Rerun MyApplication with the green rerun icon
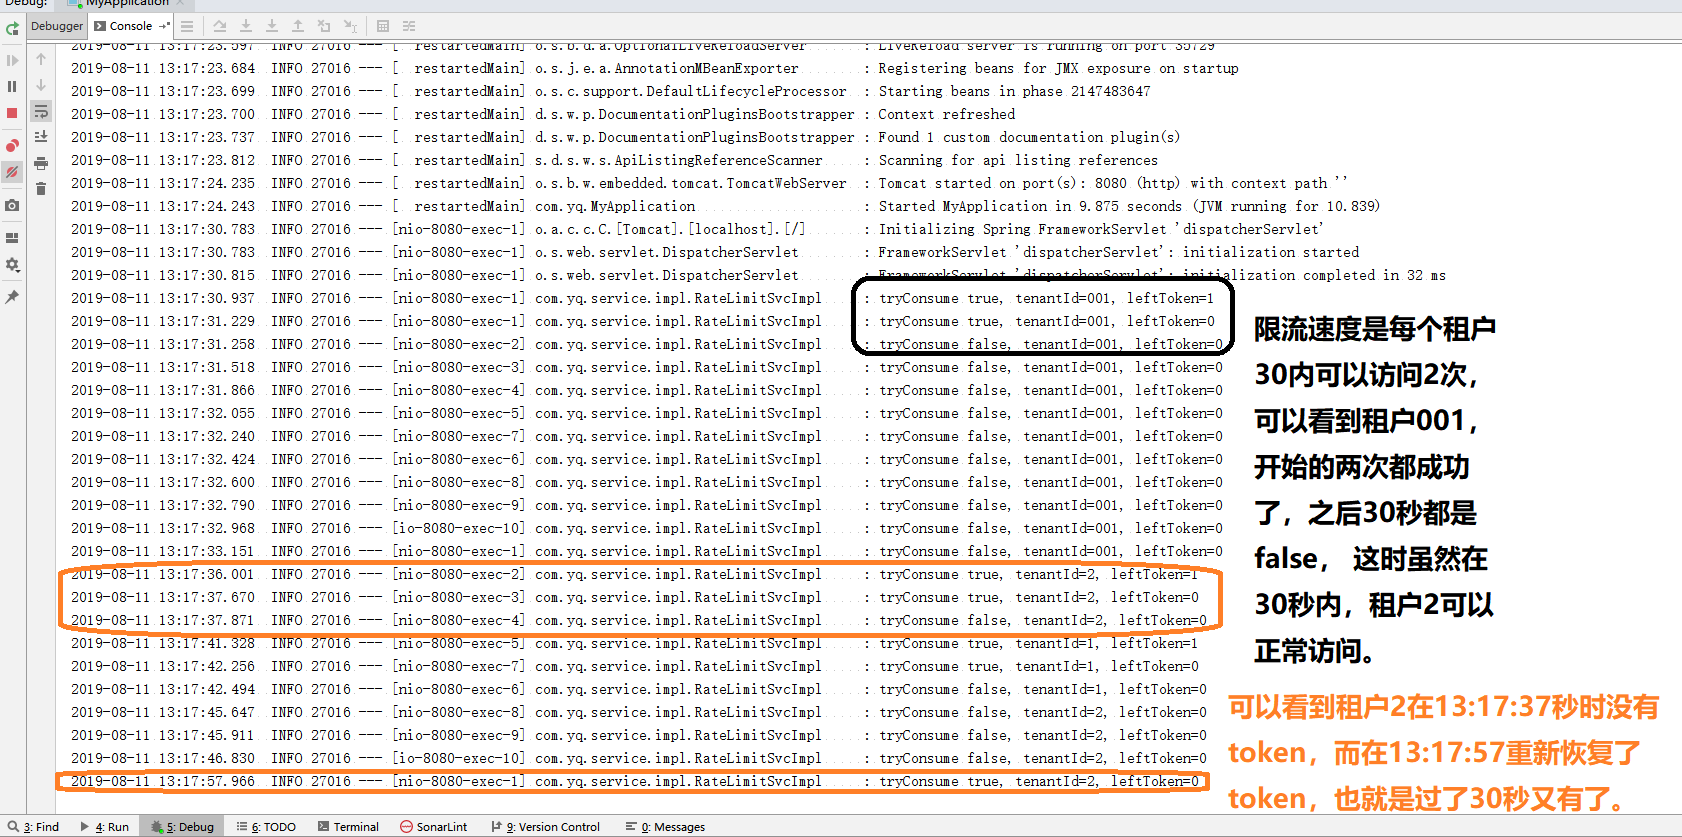1682x837 pixels. (12, 29)
